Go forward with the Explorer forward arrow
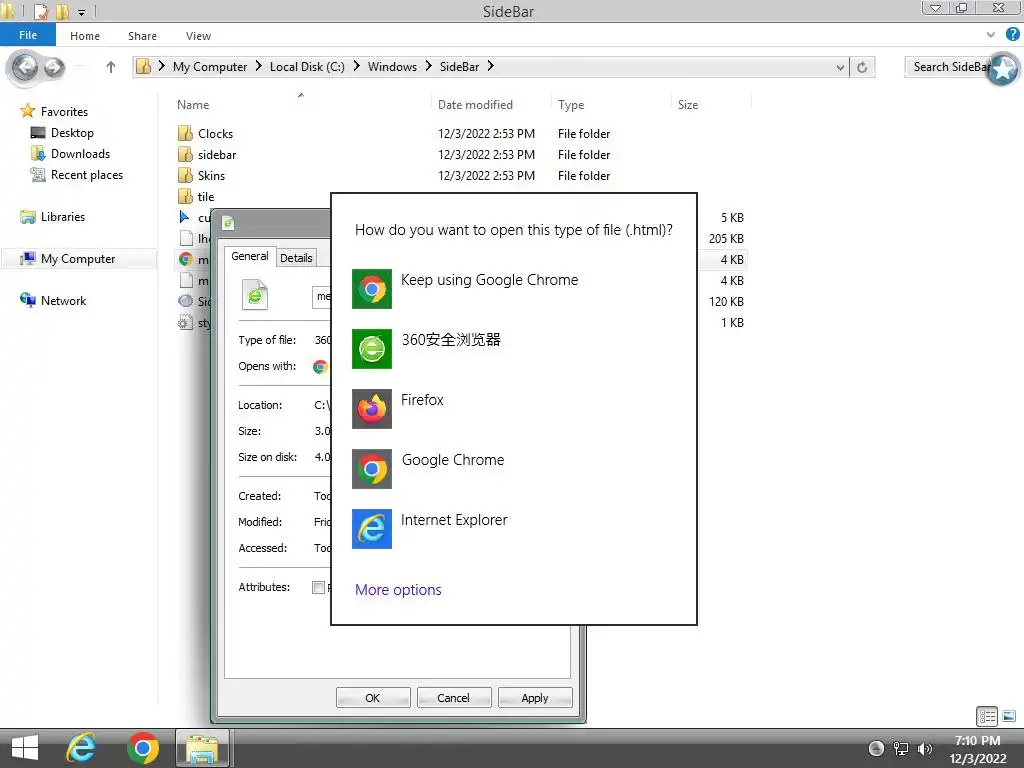 54,67
